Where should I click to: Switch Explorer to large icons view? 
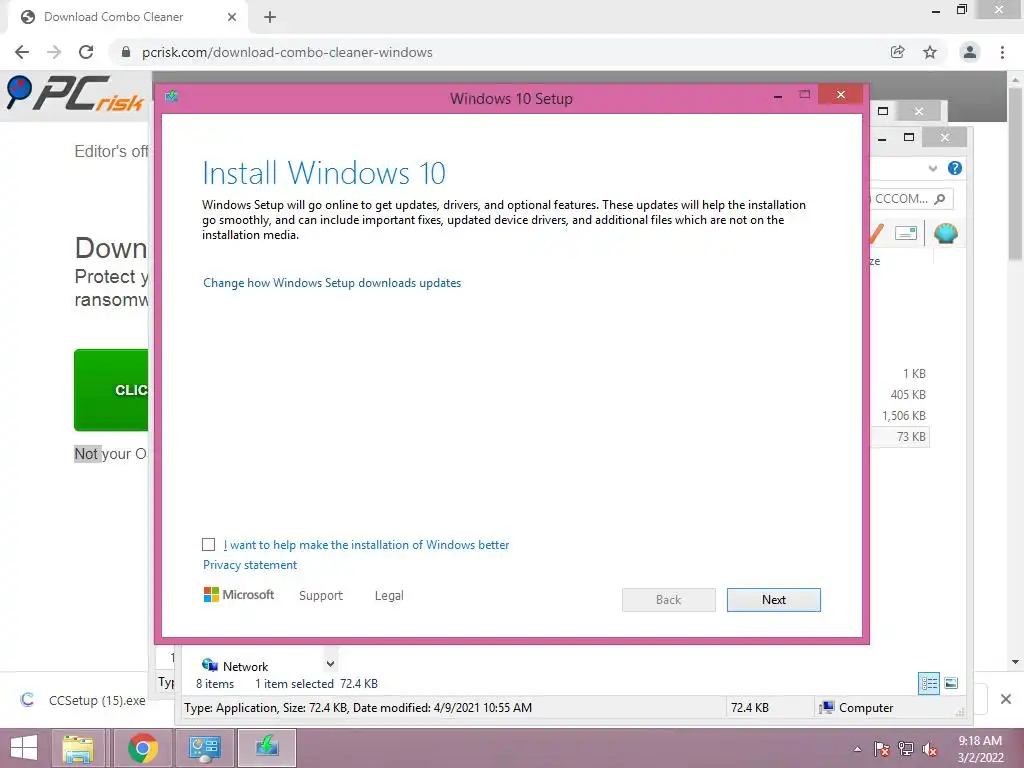coord(952,683)
